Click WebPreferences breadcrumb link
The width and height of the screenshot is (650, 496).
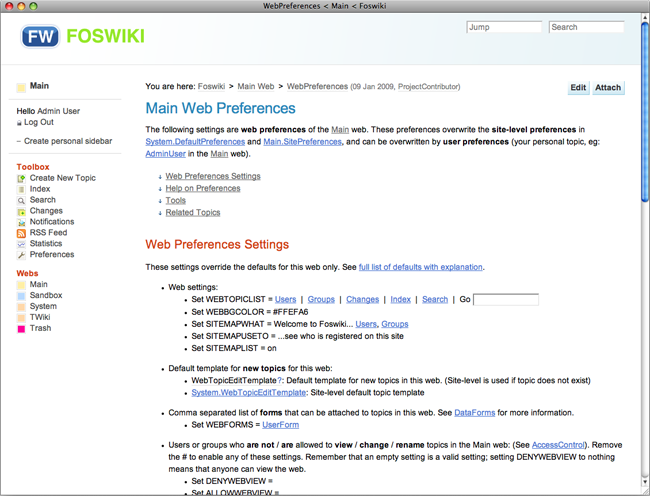(317, 86)
